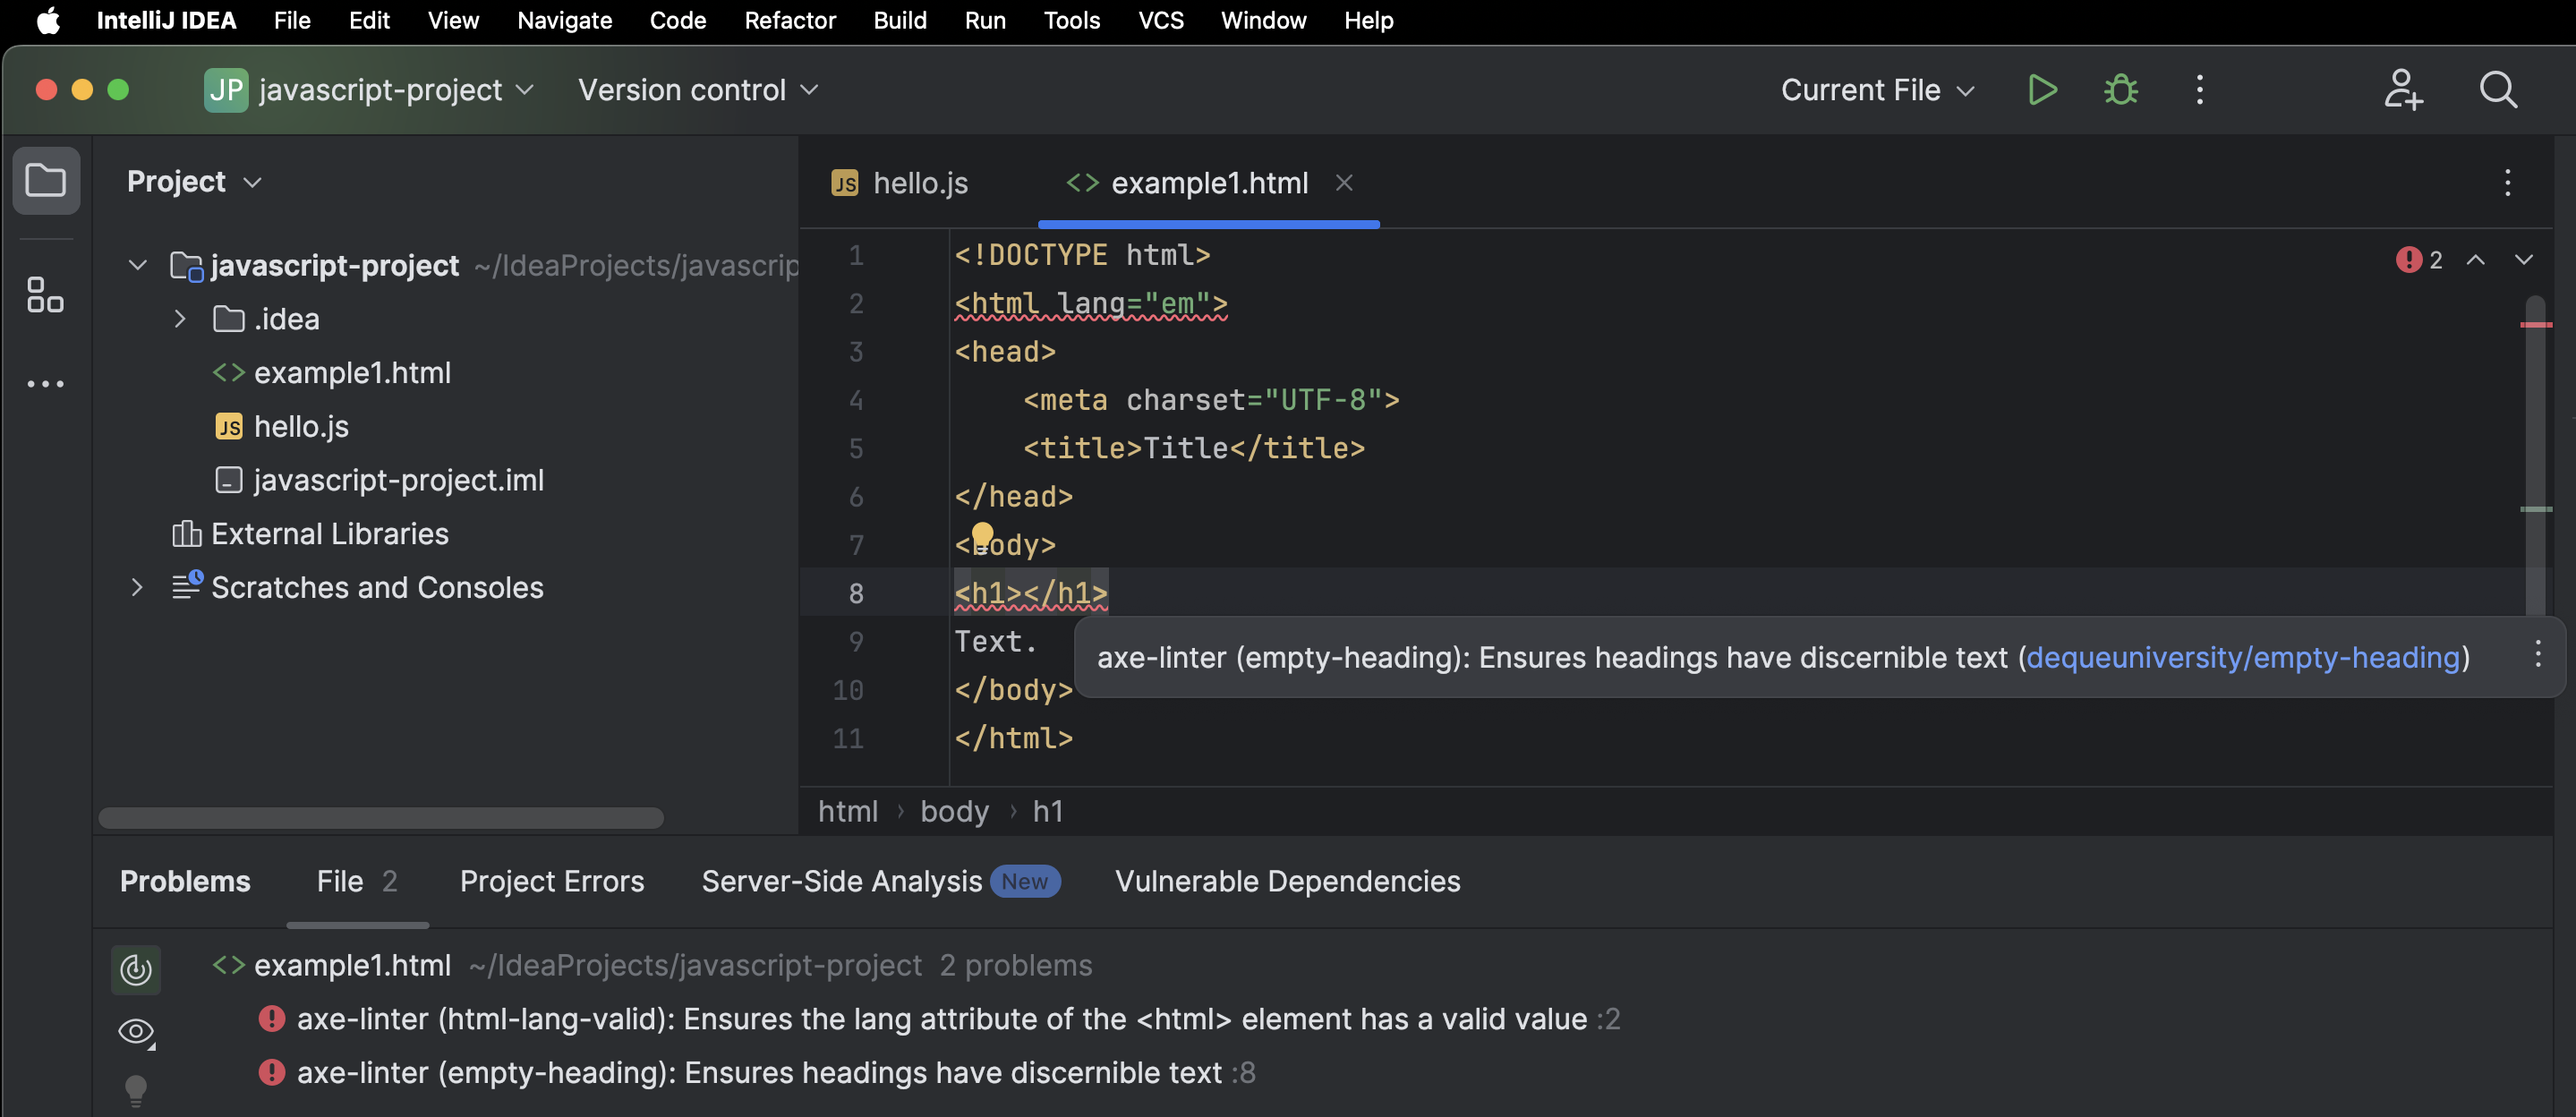The image size is (2576, 1117).
Task: Click the next highlighted error arrow
Action: [2525, 259]
